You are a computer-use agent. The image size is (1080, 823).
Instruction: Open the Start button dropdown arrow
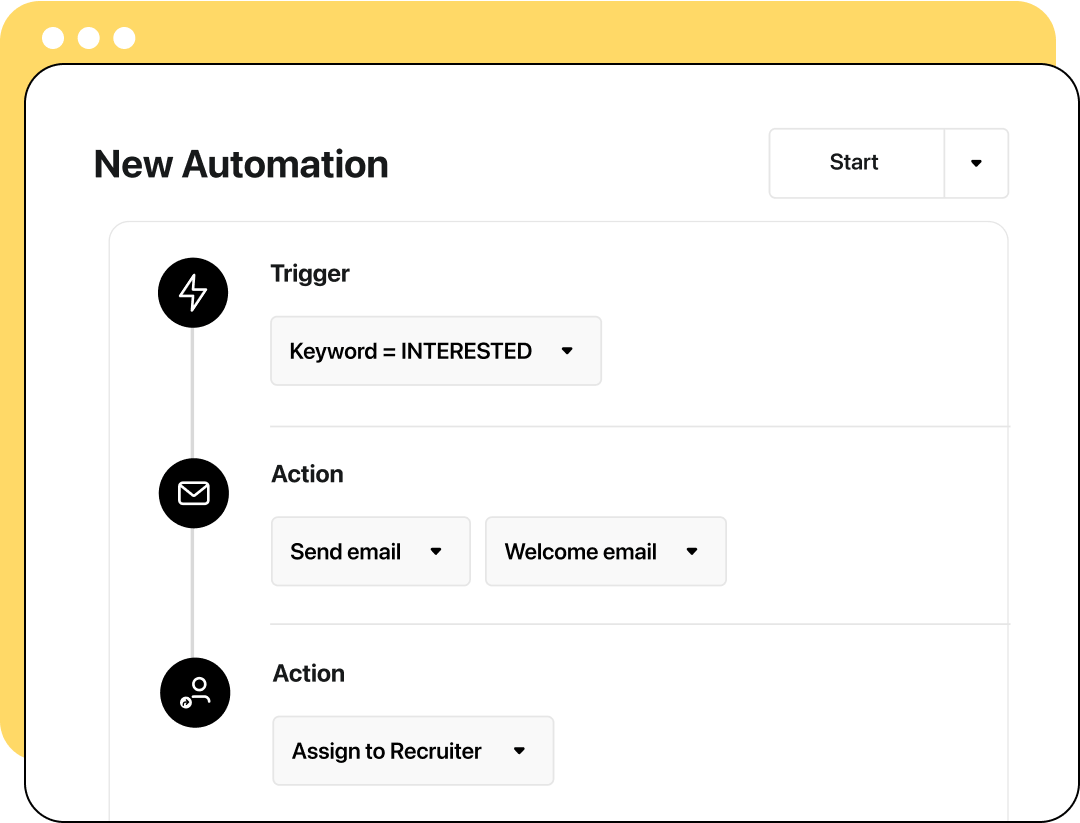click(x=976, y=163)
